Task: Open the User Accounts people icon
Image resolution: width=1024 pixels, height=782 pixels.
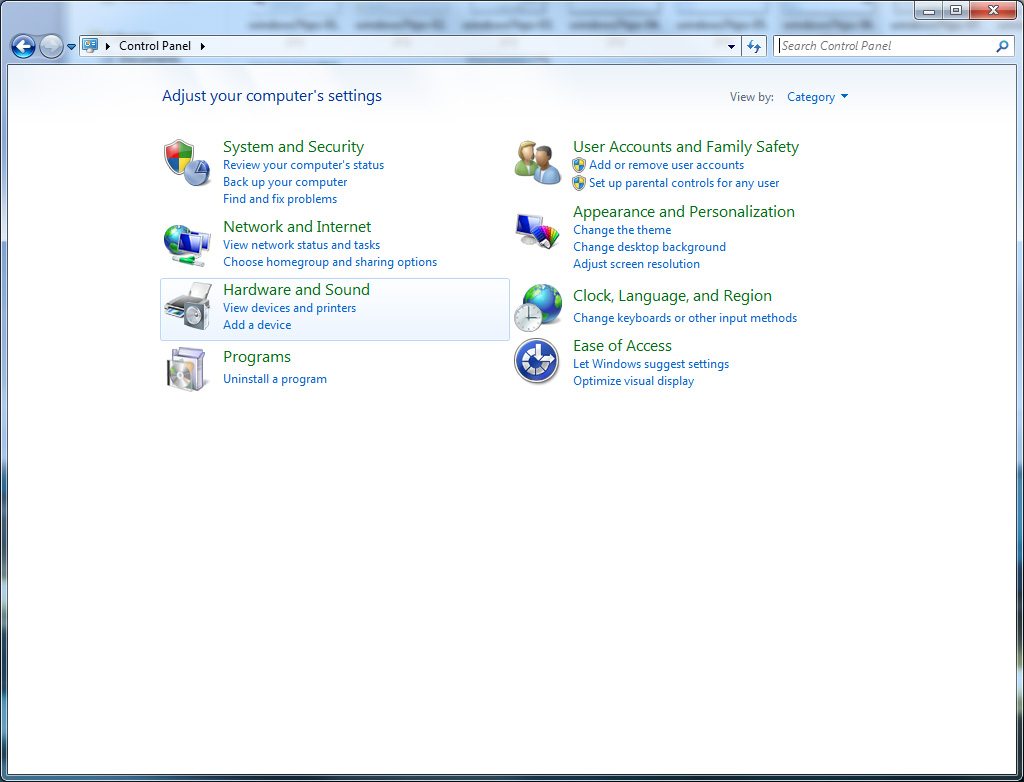Action: [537, 162]
